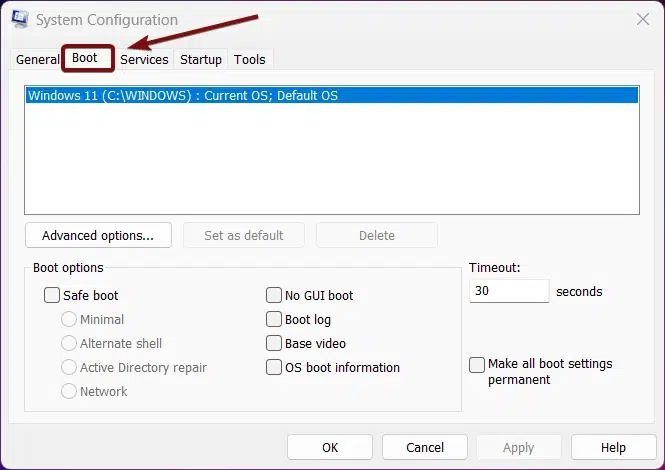Confirm with the OK button

click(x=330, y=447)
